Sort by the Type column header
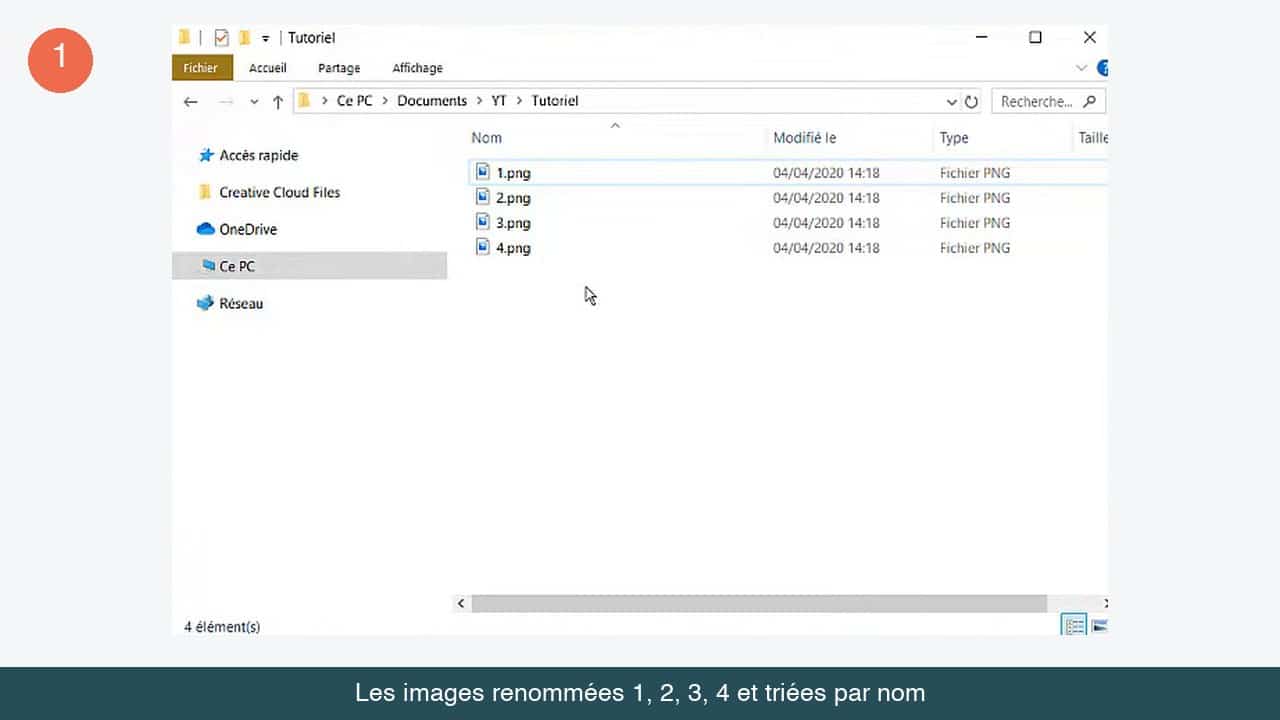 click(954, 138)
